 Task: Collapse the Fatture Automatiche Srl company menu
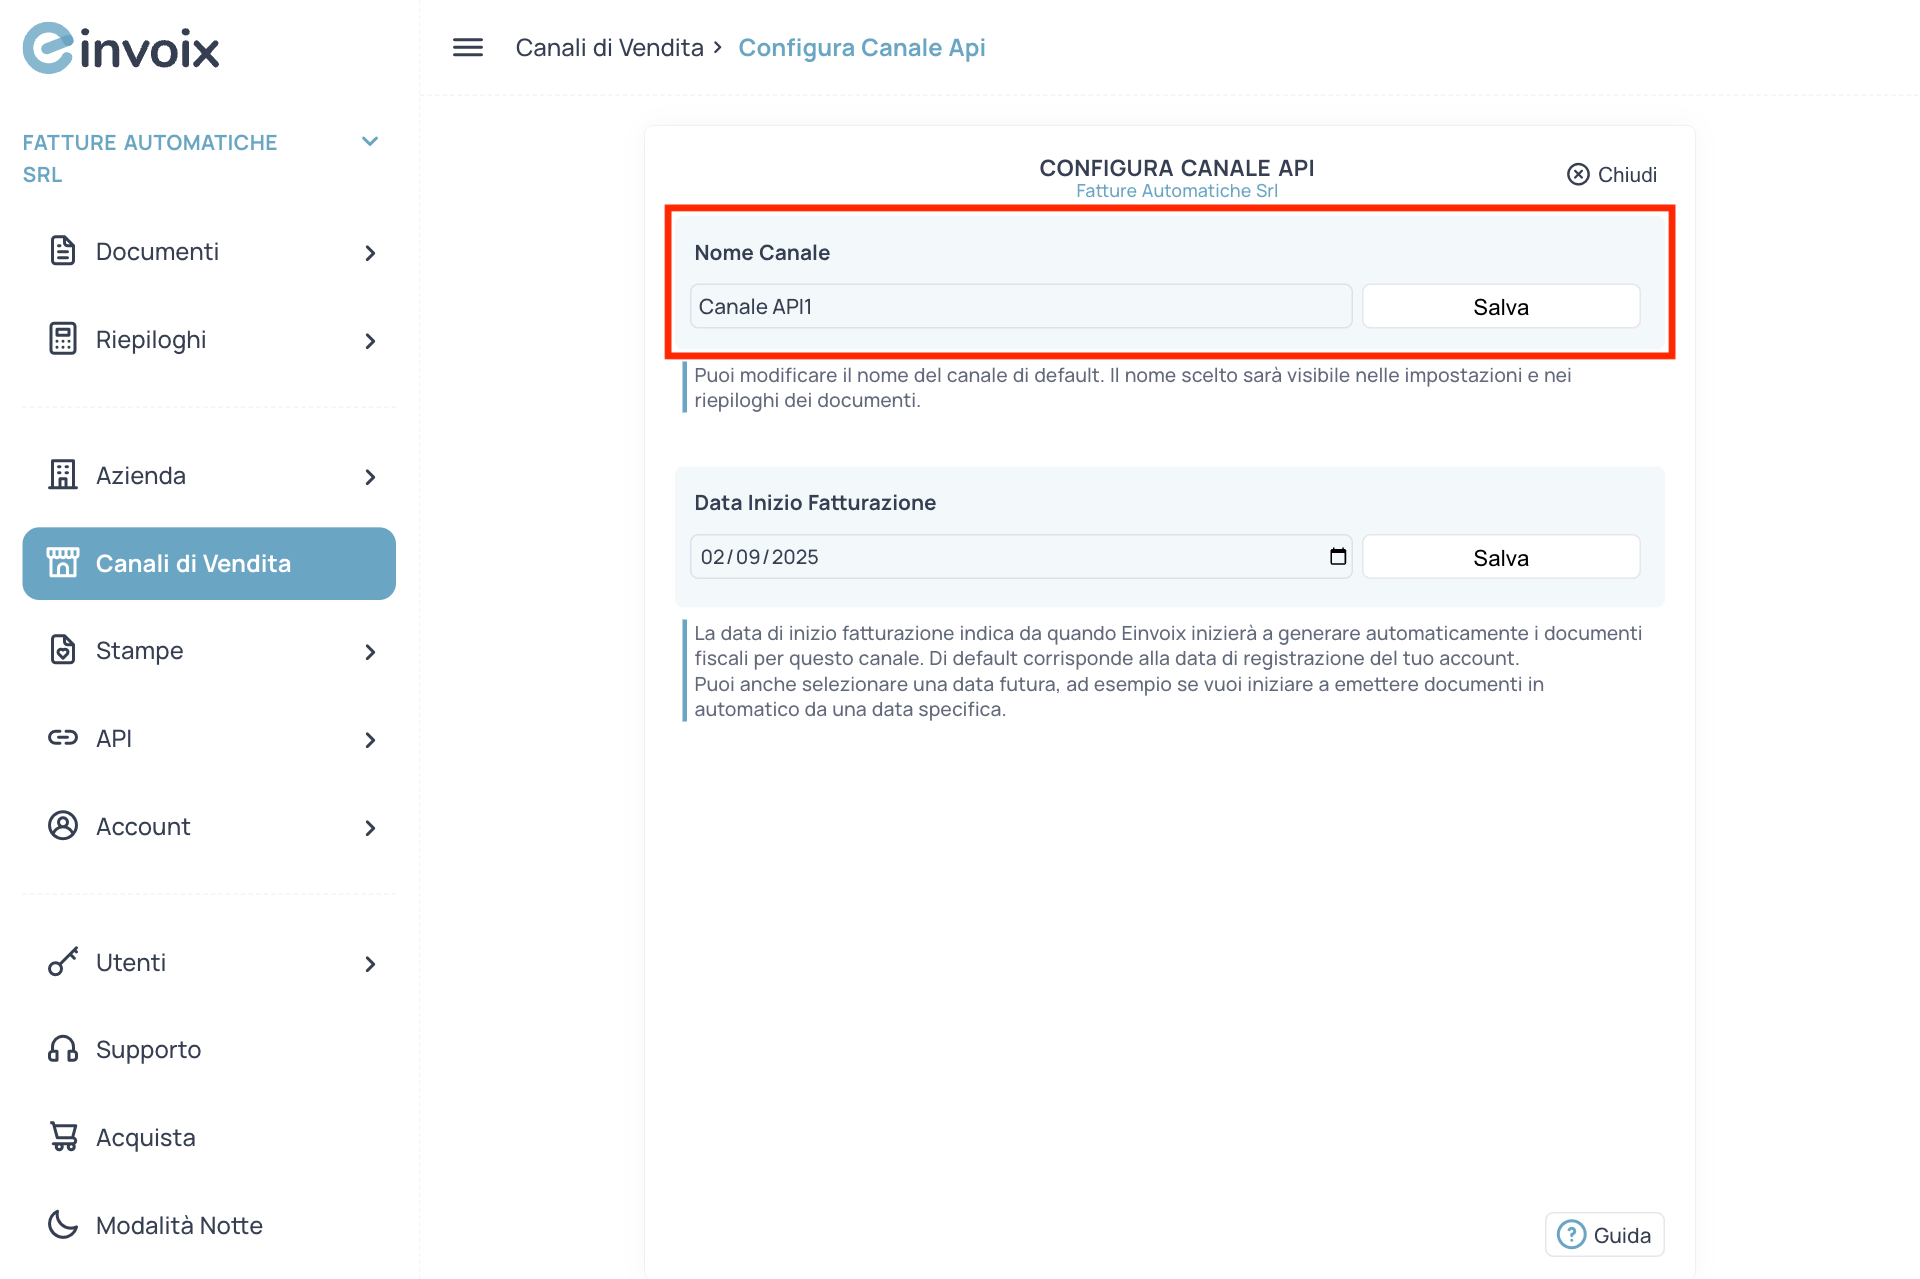coord(370,141)
